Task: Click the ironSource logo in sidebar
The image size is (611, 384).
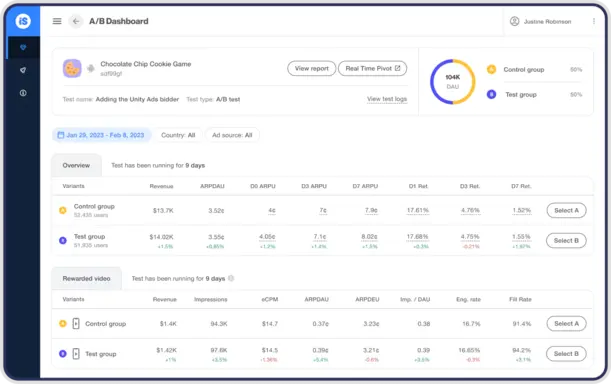Action: (x=23, y=21)
